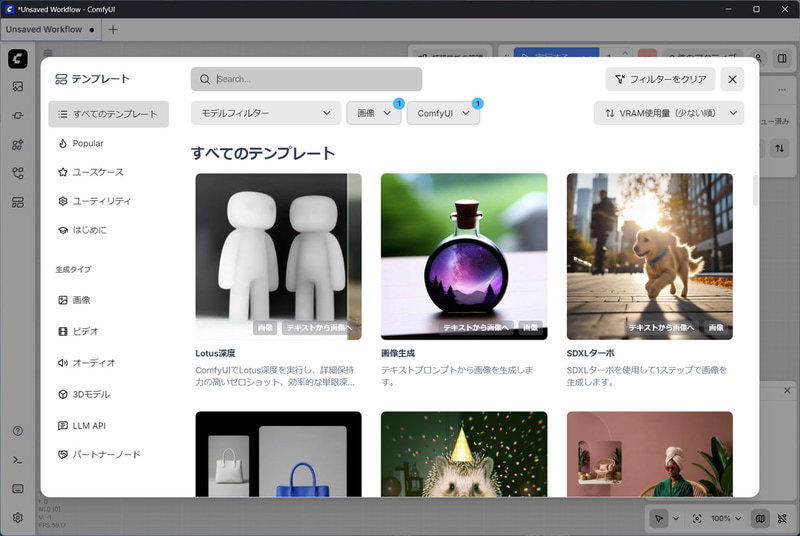Filter by 3Dモデル generation type
This screenshot has height=536, width=800.
pyautogui.click(x=109, y=394)
